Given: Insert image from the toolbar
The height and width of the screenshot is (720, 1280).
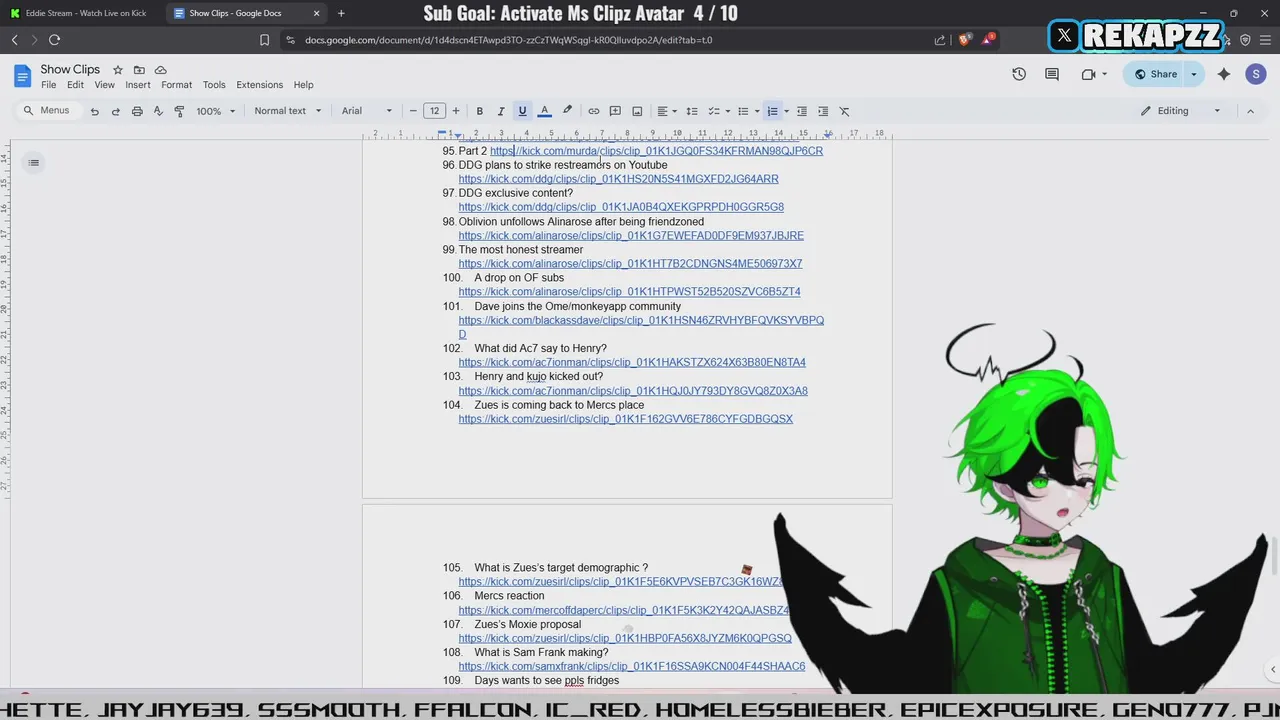Looking at the screenshot, I should tap(637, 111).
